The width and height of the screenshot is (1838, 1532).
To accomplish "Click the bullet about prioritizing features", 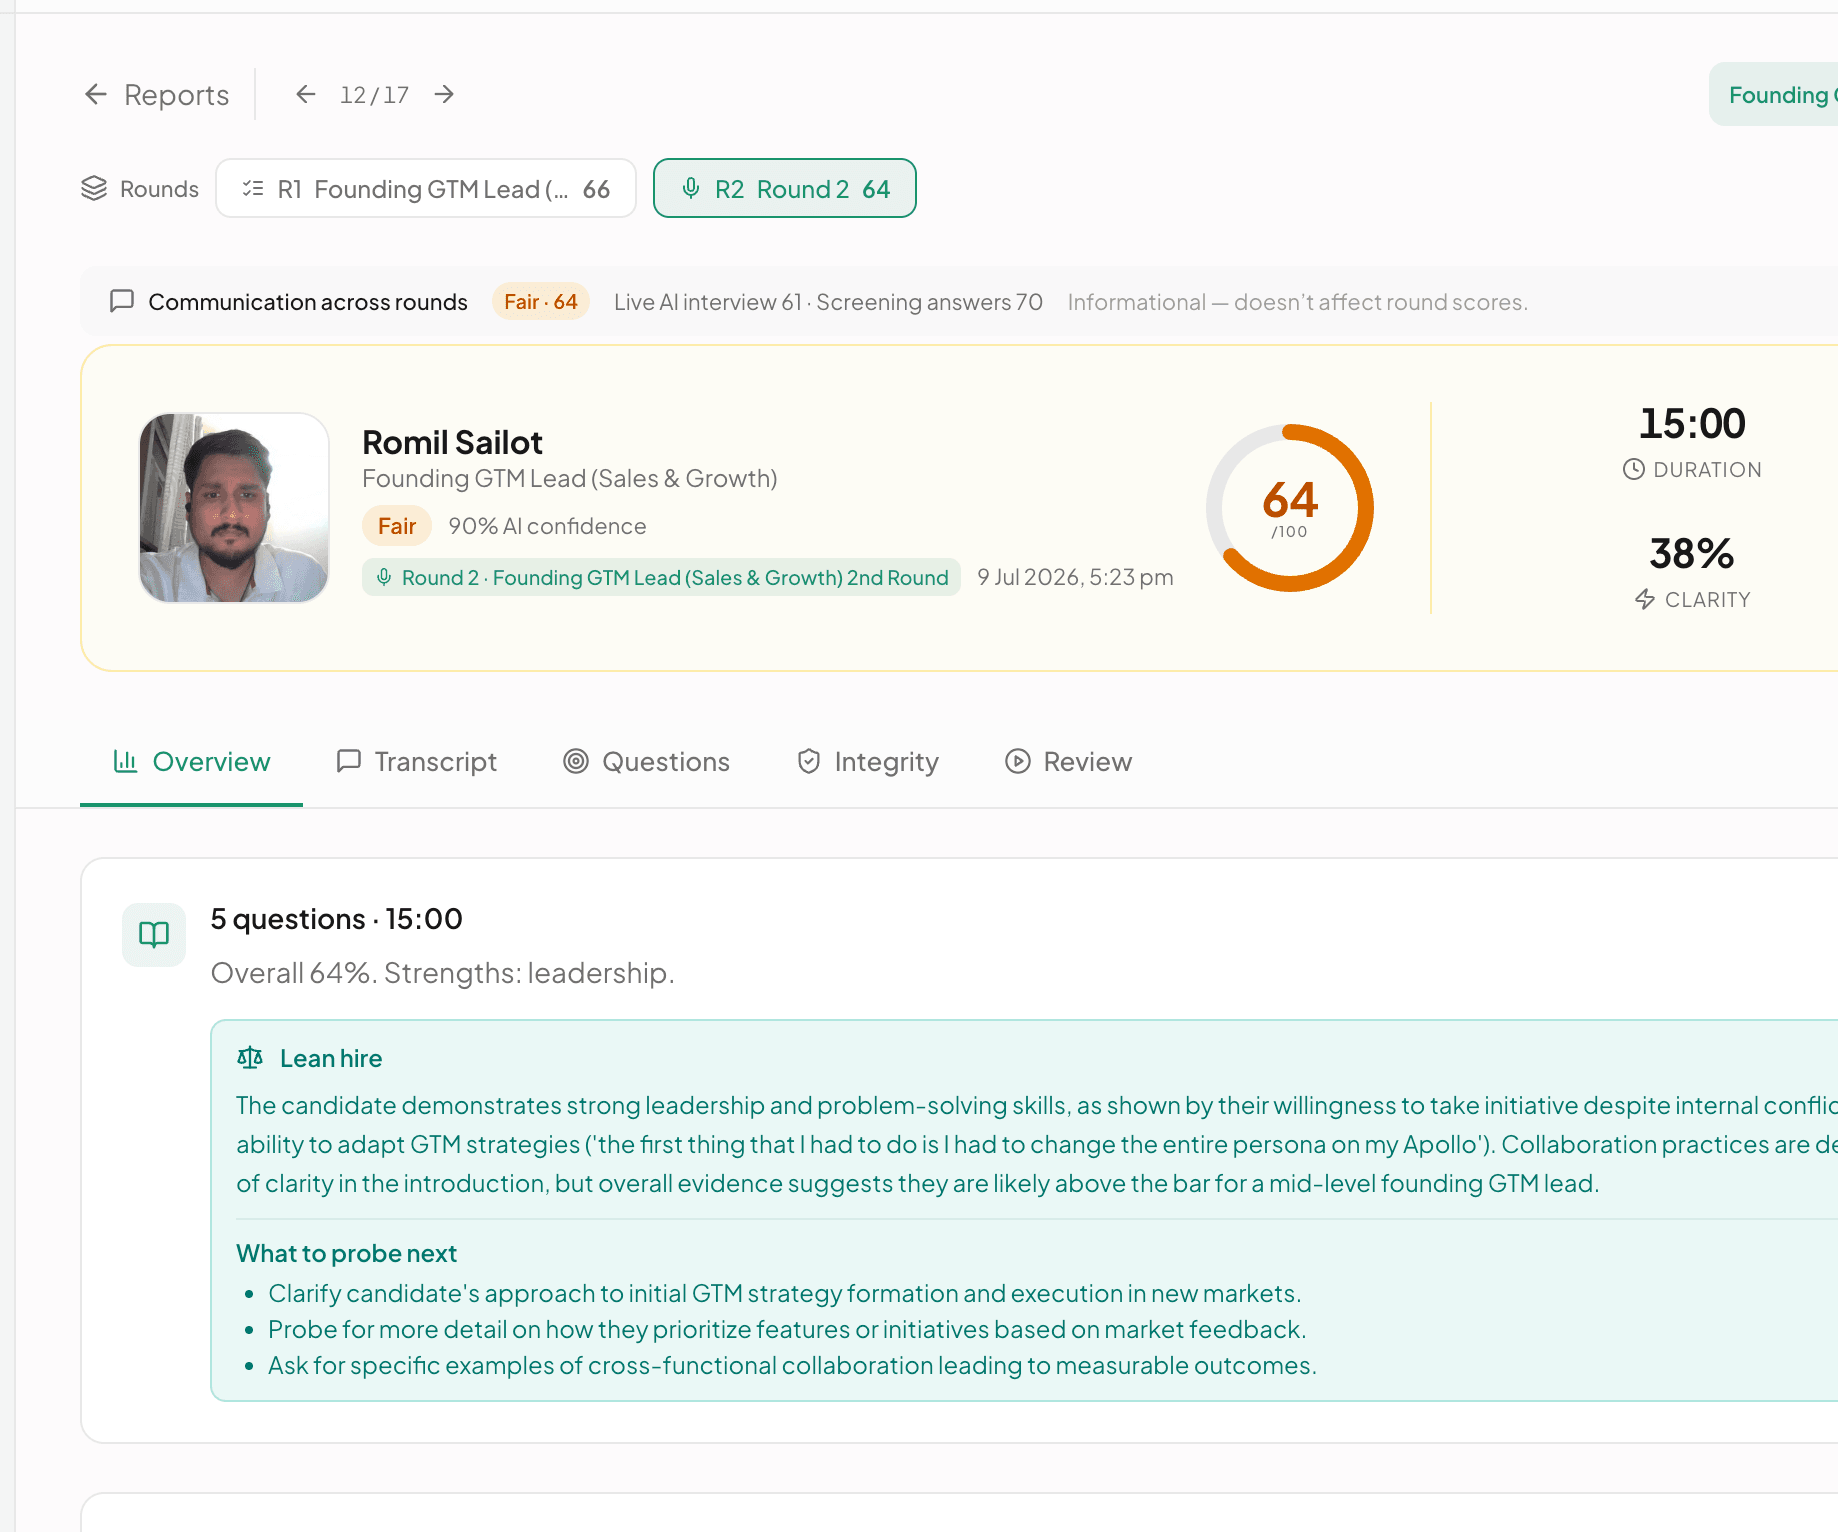I will point(787,1329).
